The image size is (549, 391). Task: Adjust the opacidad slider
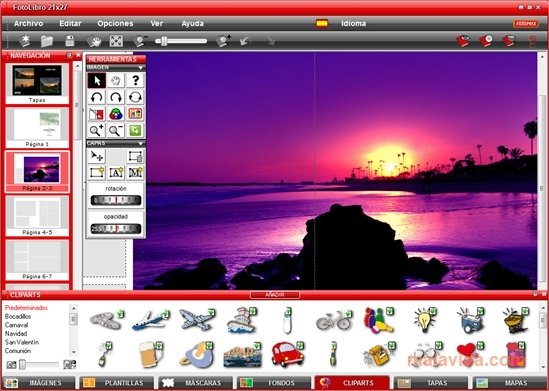click(x=116, y=229)
